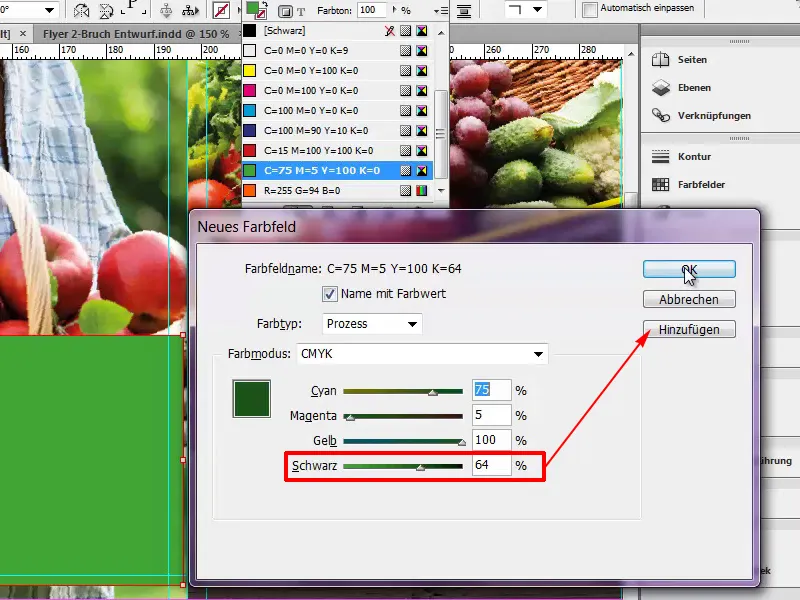Select the [Schwarz] swatch row

tap(337, 31)
